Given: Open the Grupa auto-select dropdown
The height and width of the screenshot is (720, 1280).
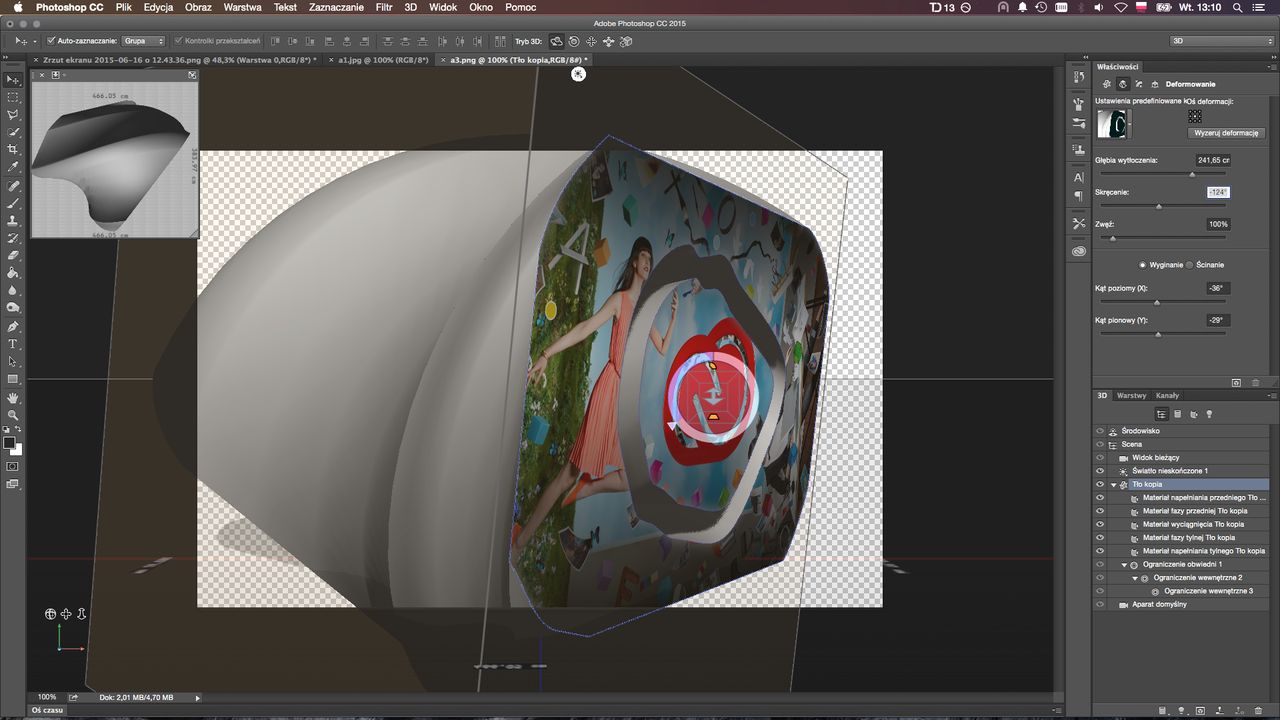Looking at the screenshot, I should 143,41.
